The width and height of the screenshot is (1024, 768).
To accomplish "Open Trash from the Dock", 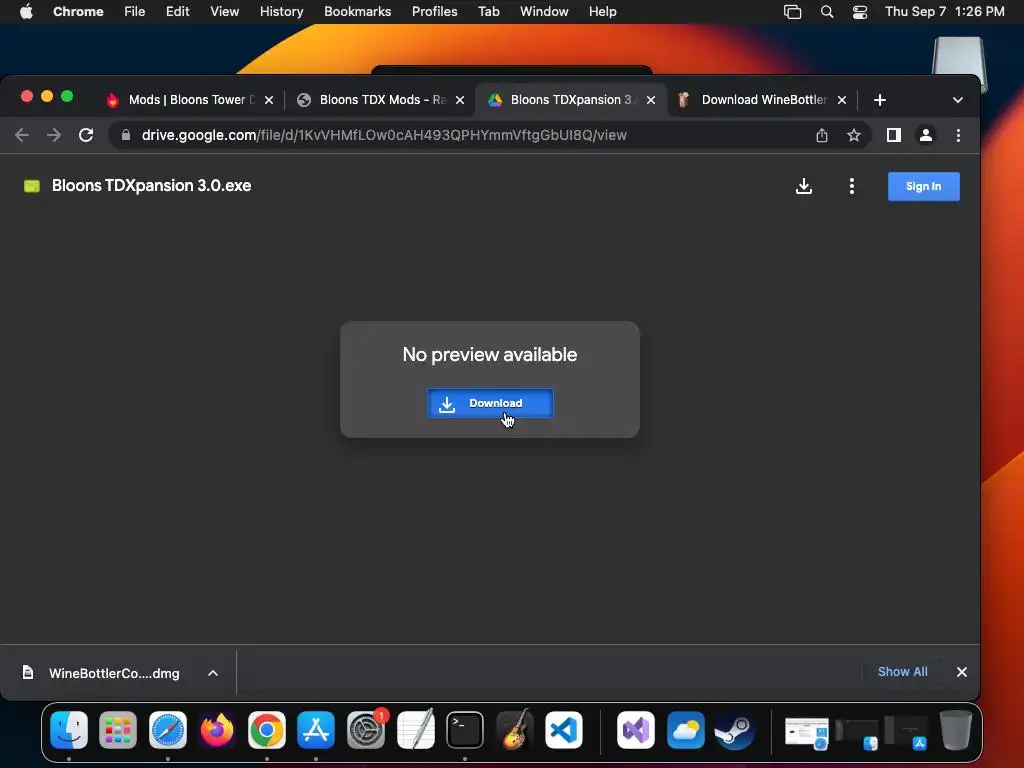I will click(955, 729).
